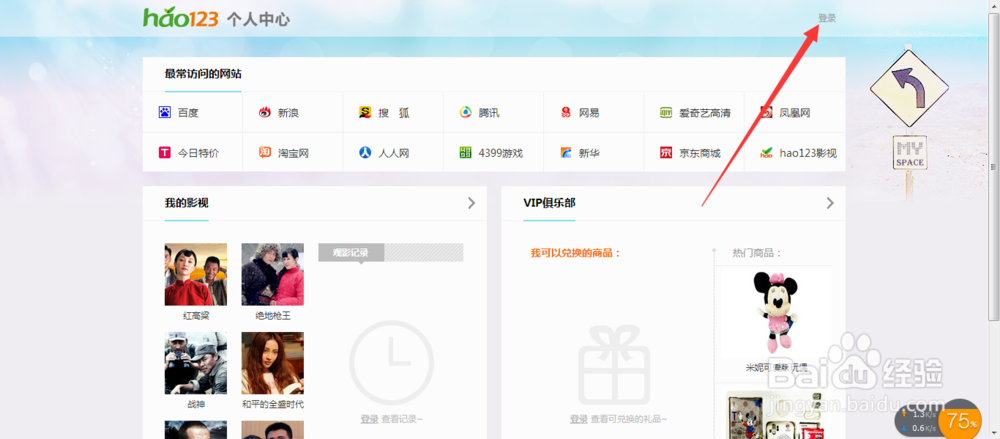The width and height of the screenshot is (1000, 439).
Task: Click the 绝地枪王 title text
Action: pyautogui.click(x=272, y=316)
